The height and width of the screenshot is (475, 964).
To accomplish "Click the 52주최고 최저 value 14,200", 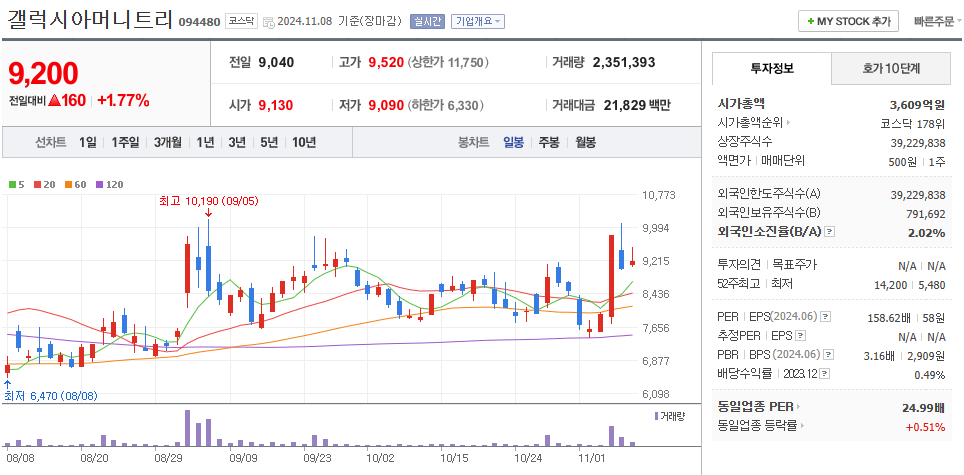I will (890, 285).
